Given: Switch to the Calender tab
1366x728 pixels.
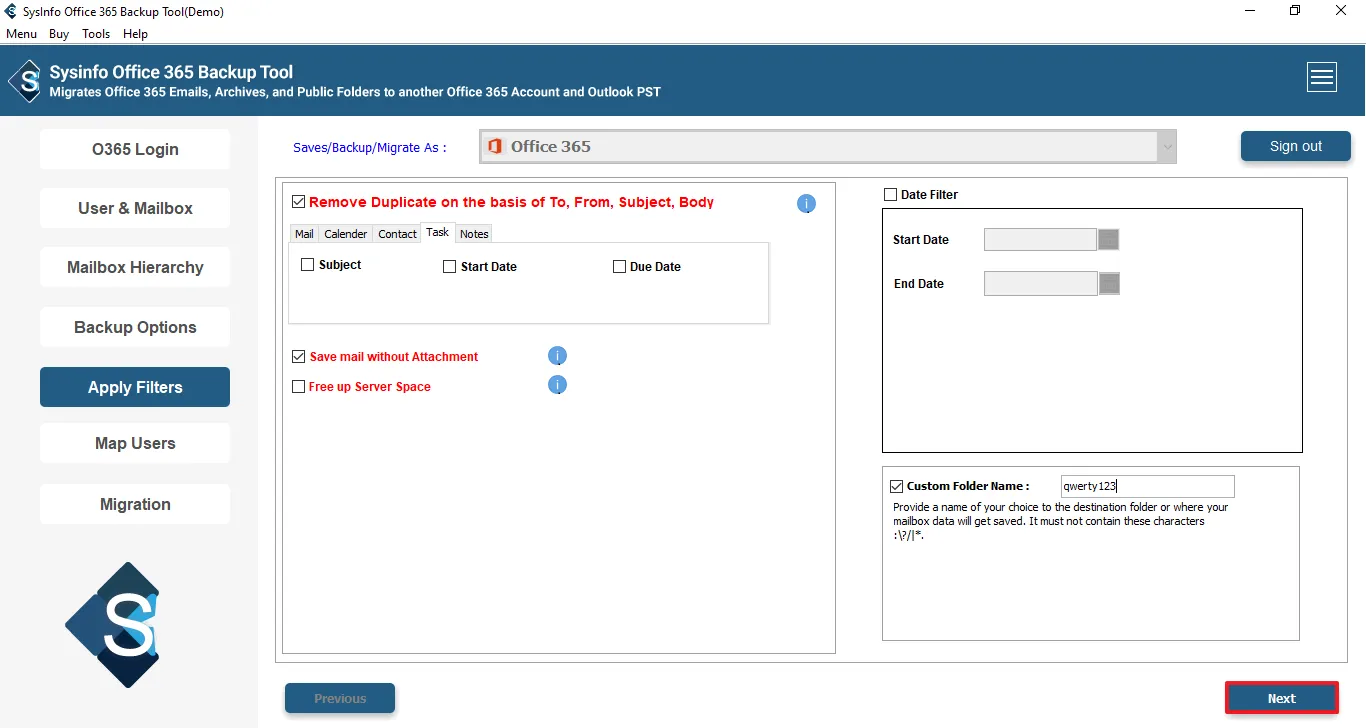Looking at the screenshot, I should [345, 234].
